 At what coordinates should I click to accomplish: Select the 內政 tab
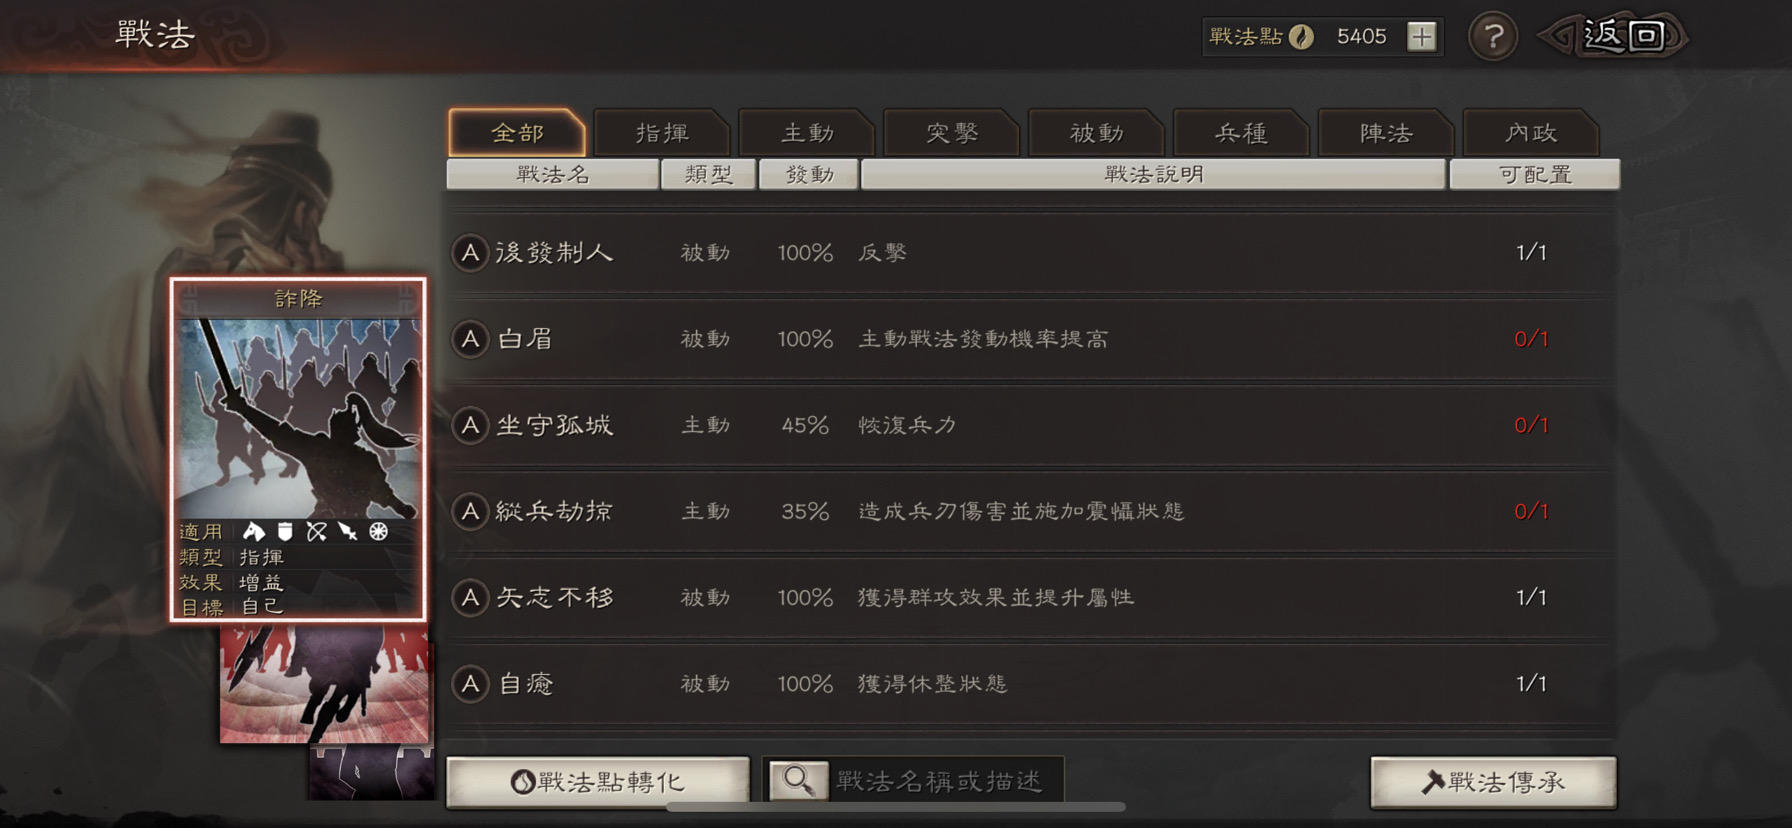(1531, 133)
